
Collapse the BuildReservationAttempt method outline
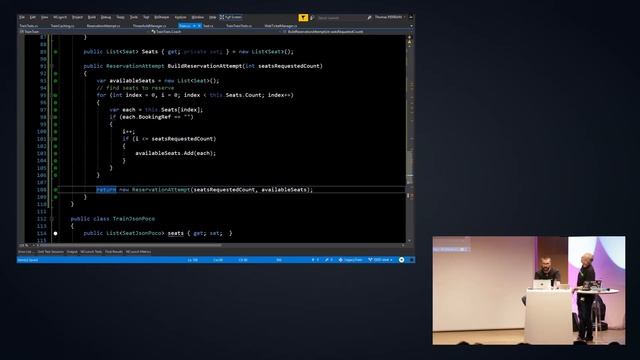point(52,66)
